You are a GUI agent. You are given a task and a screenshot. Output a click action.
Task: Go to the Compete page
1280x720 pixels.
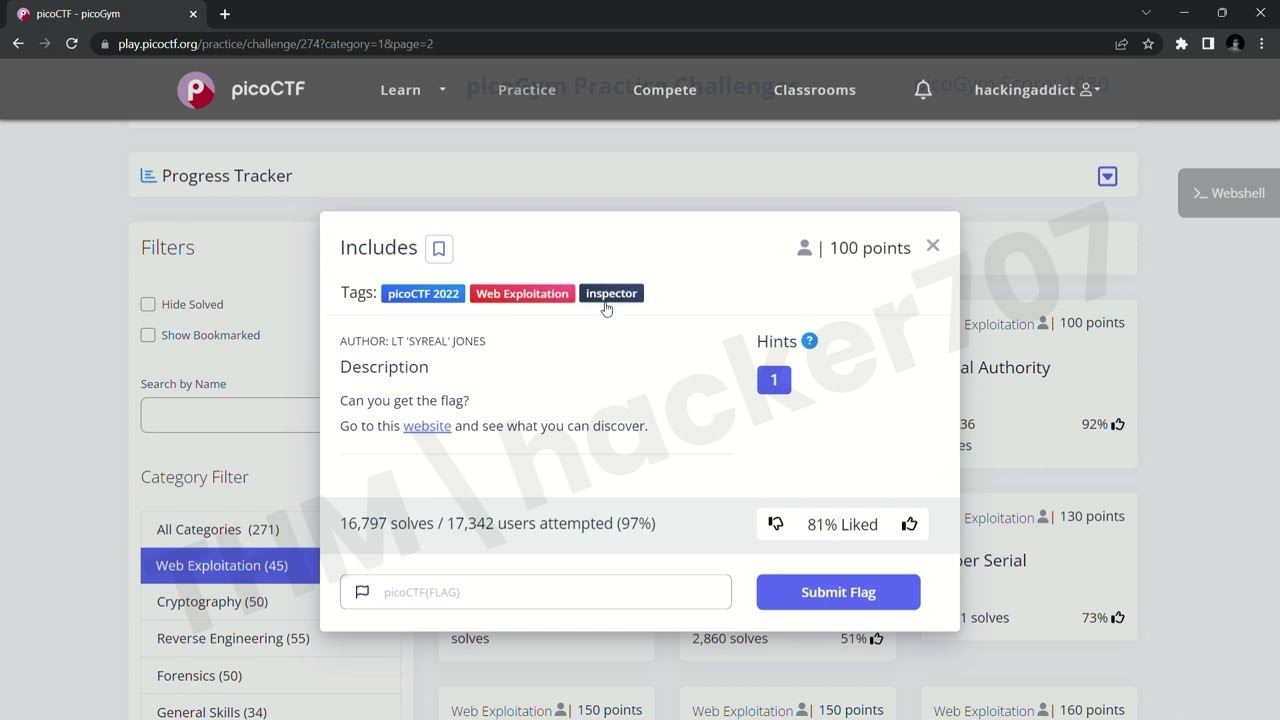[665, 90]
